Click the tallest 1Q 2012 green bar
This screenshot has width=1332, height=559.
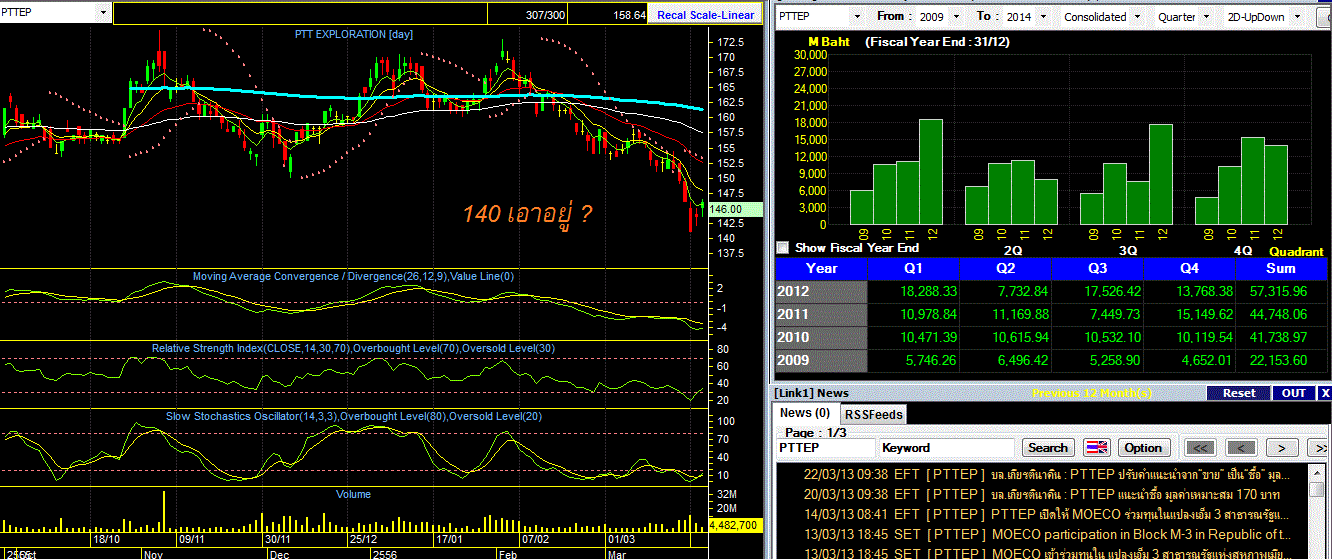[931, 172]
